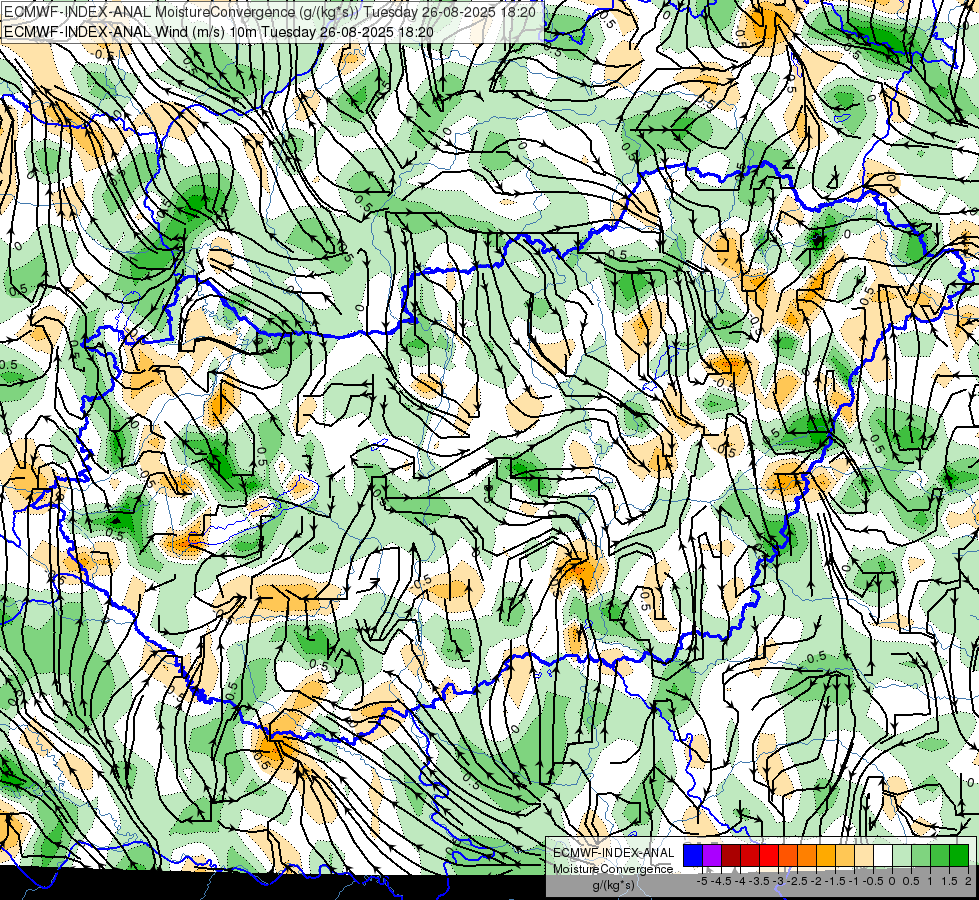979x900 pixels.
Task: Click the legend unit g/(kg*s)
Action: (x=613, y=886)
